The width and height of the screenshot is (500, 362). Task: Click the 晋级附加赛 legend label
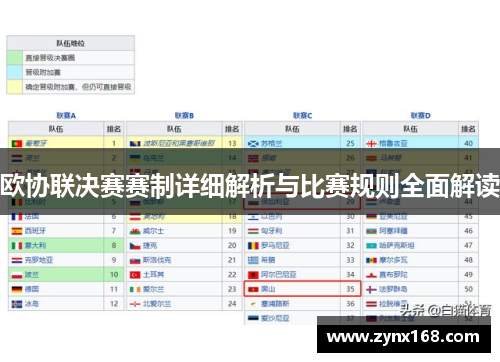coord(43,72)
